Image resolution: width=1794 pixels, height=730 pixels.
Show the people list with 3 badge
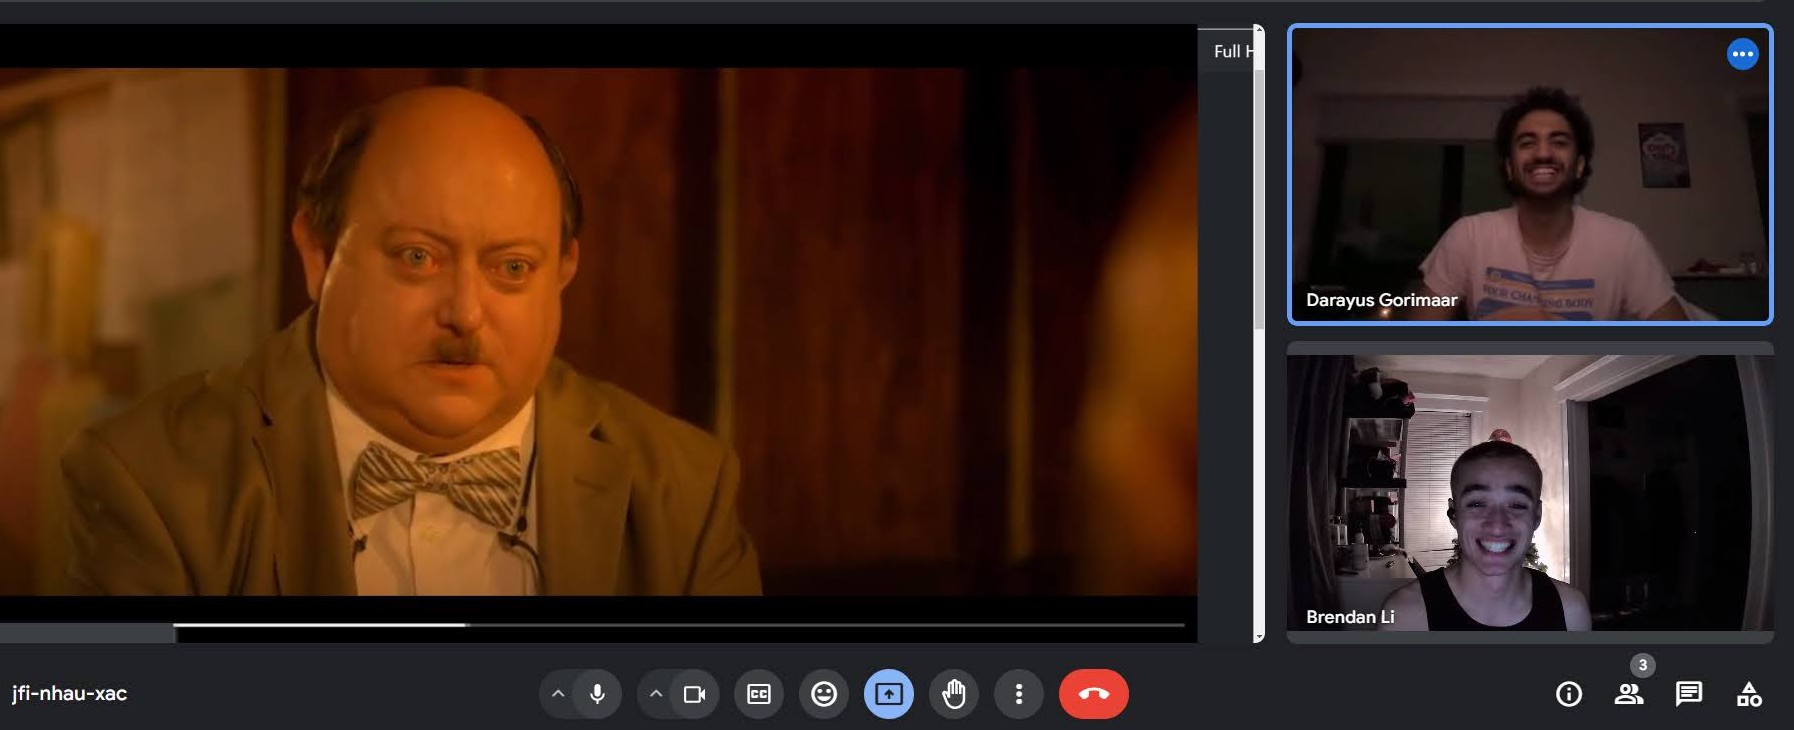coord(1628,694)
